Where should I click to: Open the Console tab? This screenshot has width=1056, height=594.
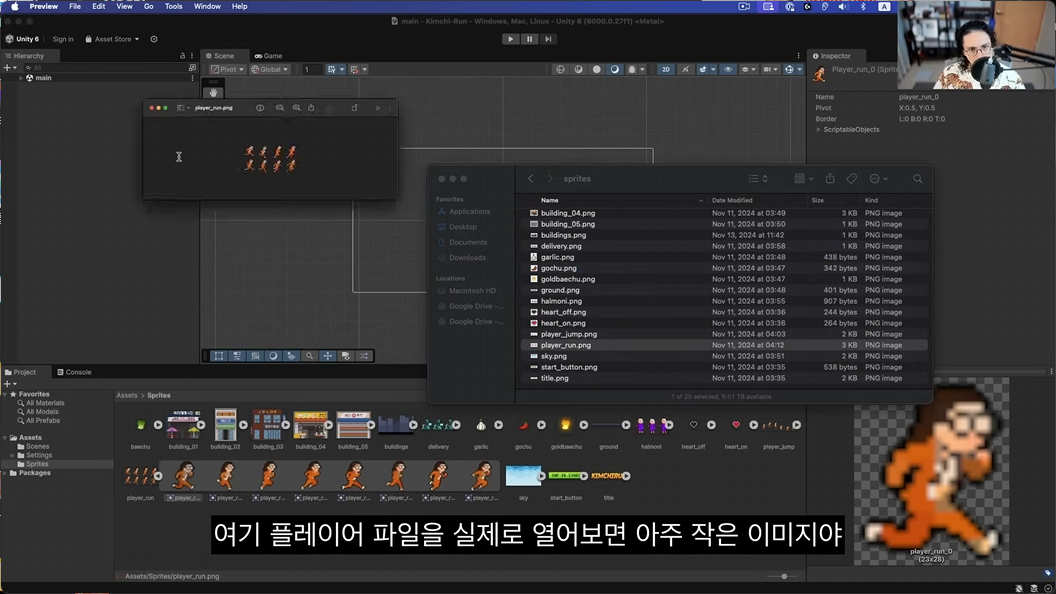point(74,372)
